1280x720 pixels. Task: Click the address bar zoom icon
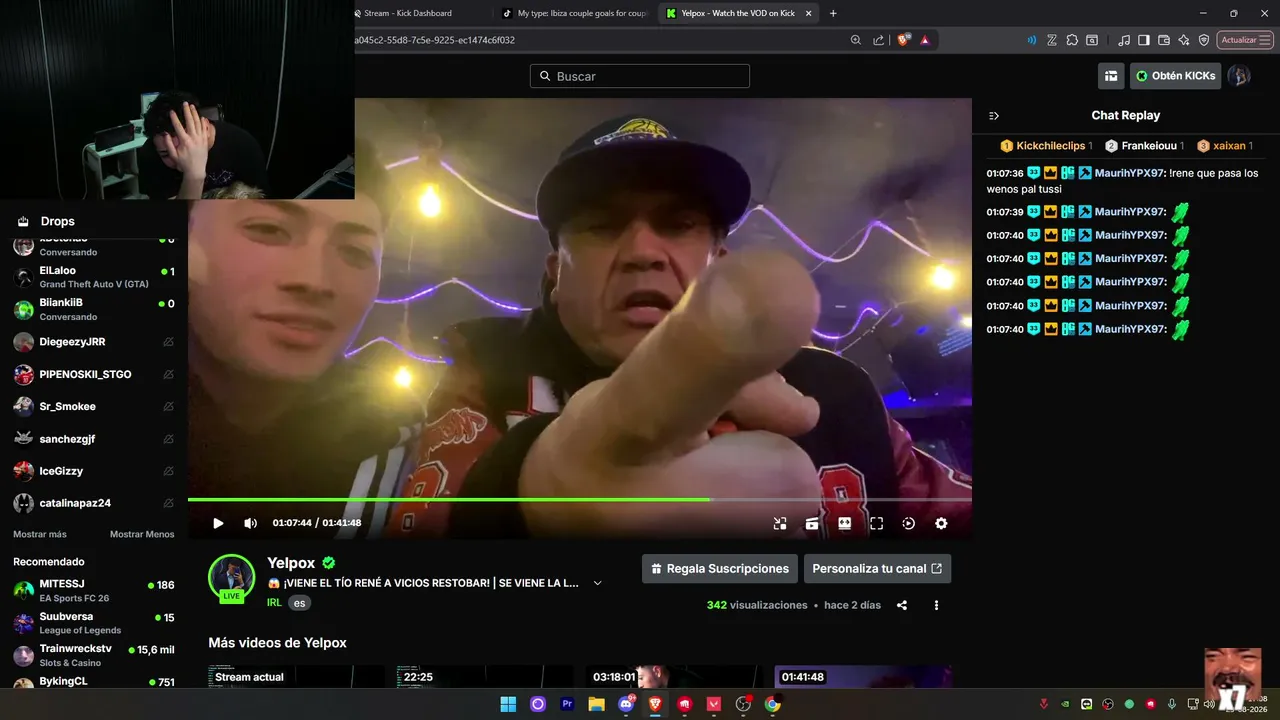tap(856, 40)
